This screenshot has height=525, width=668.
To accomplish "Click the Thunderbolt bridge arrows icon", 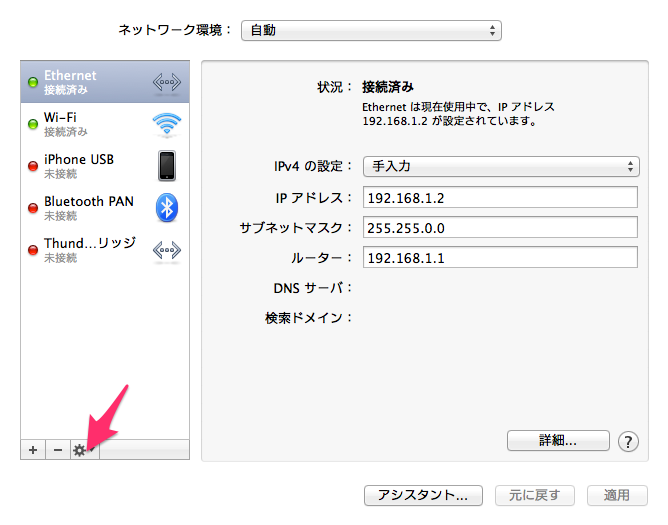I will point(167,250).
